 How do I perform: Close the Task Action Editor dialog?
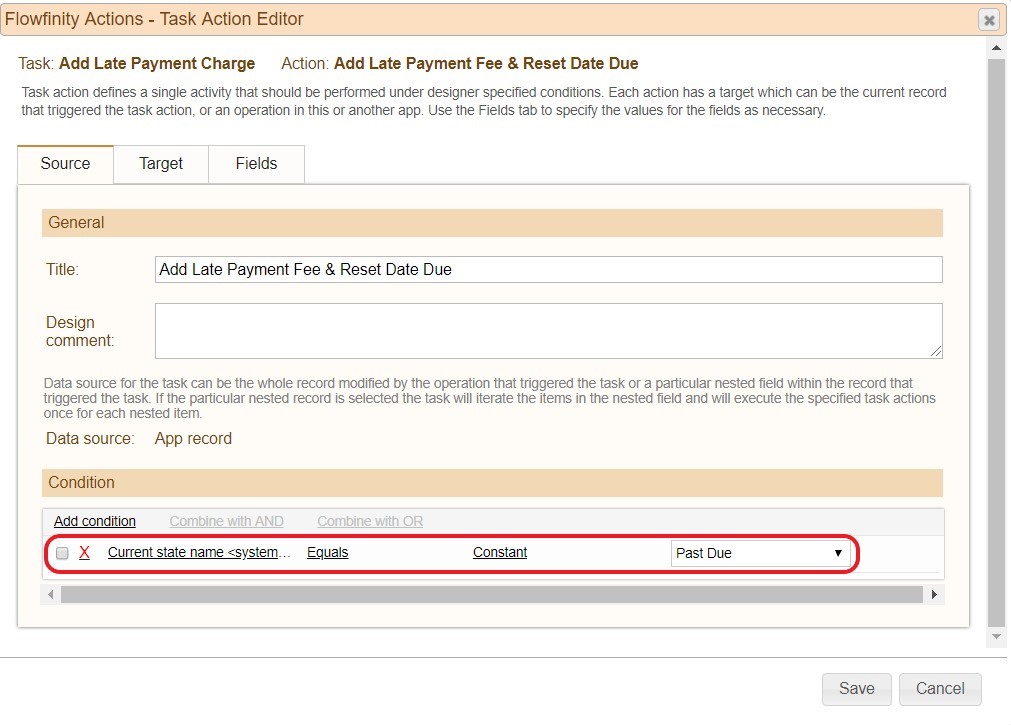pos(988,20)
